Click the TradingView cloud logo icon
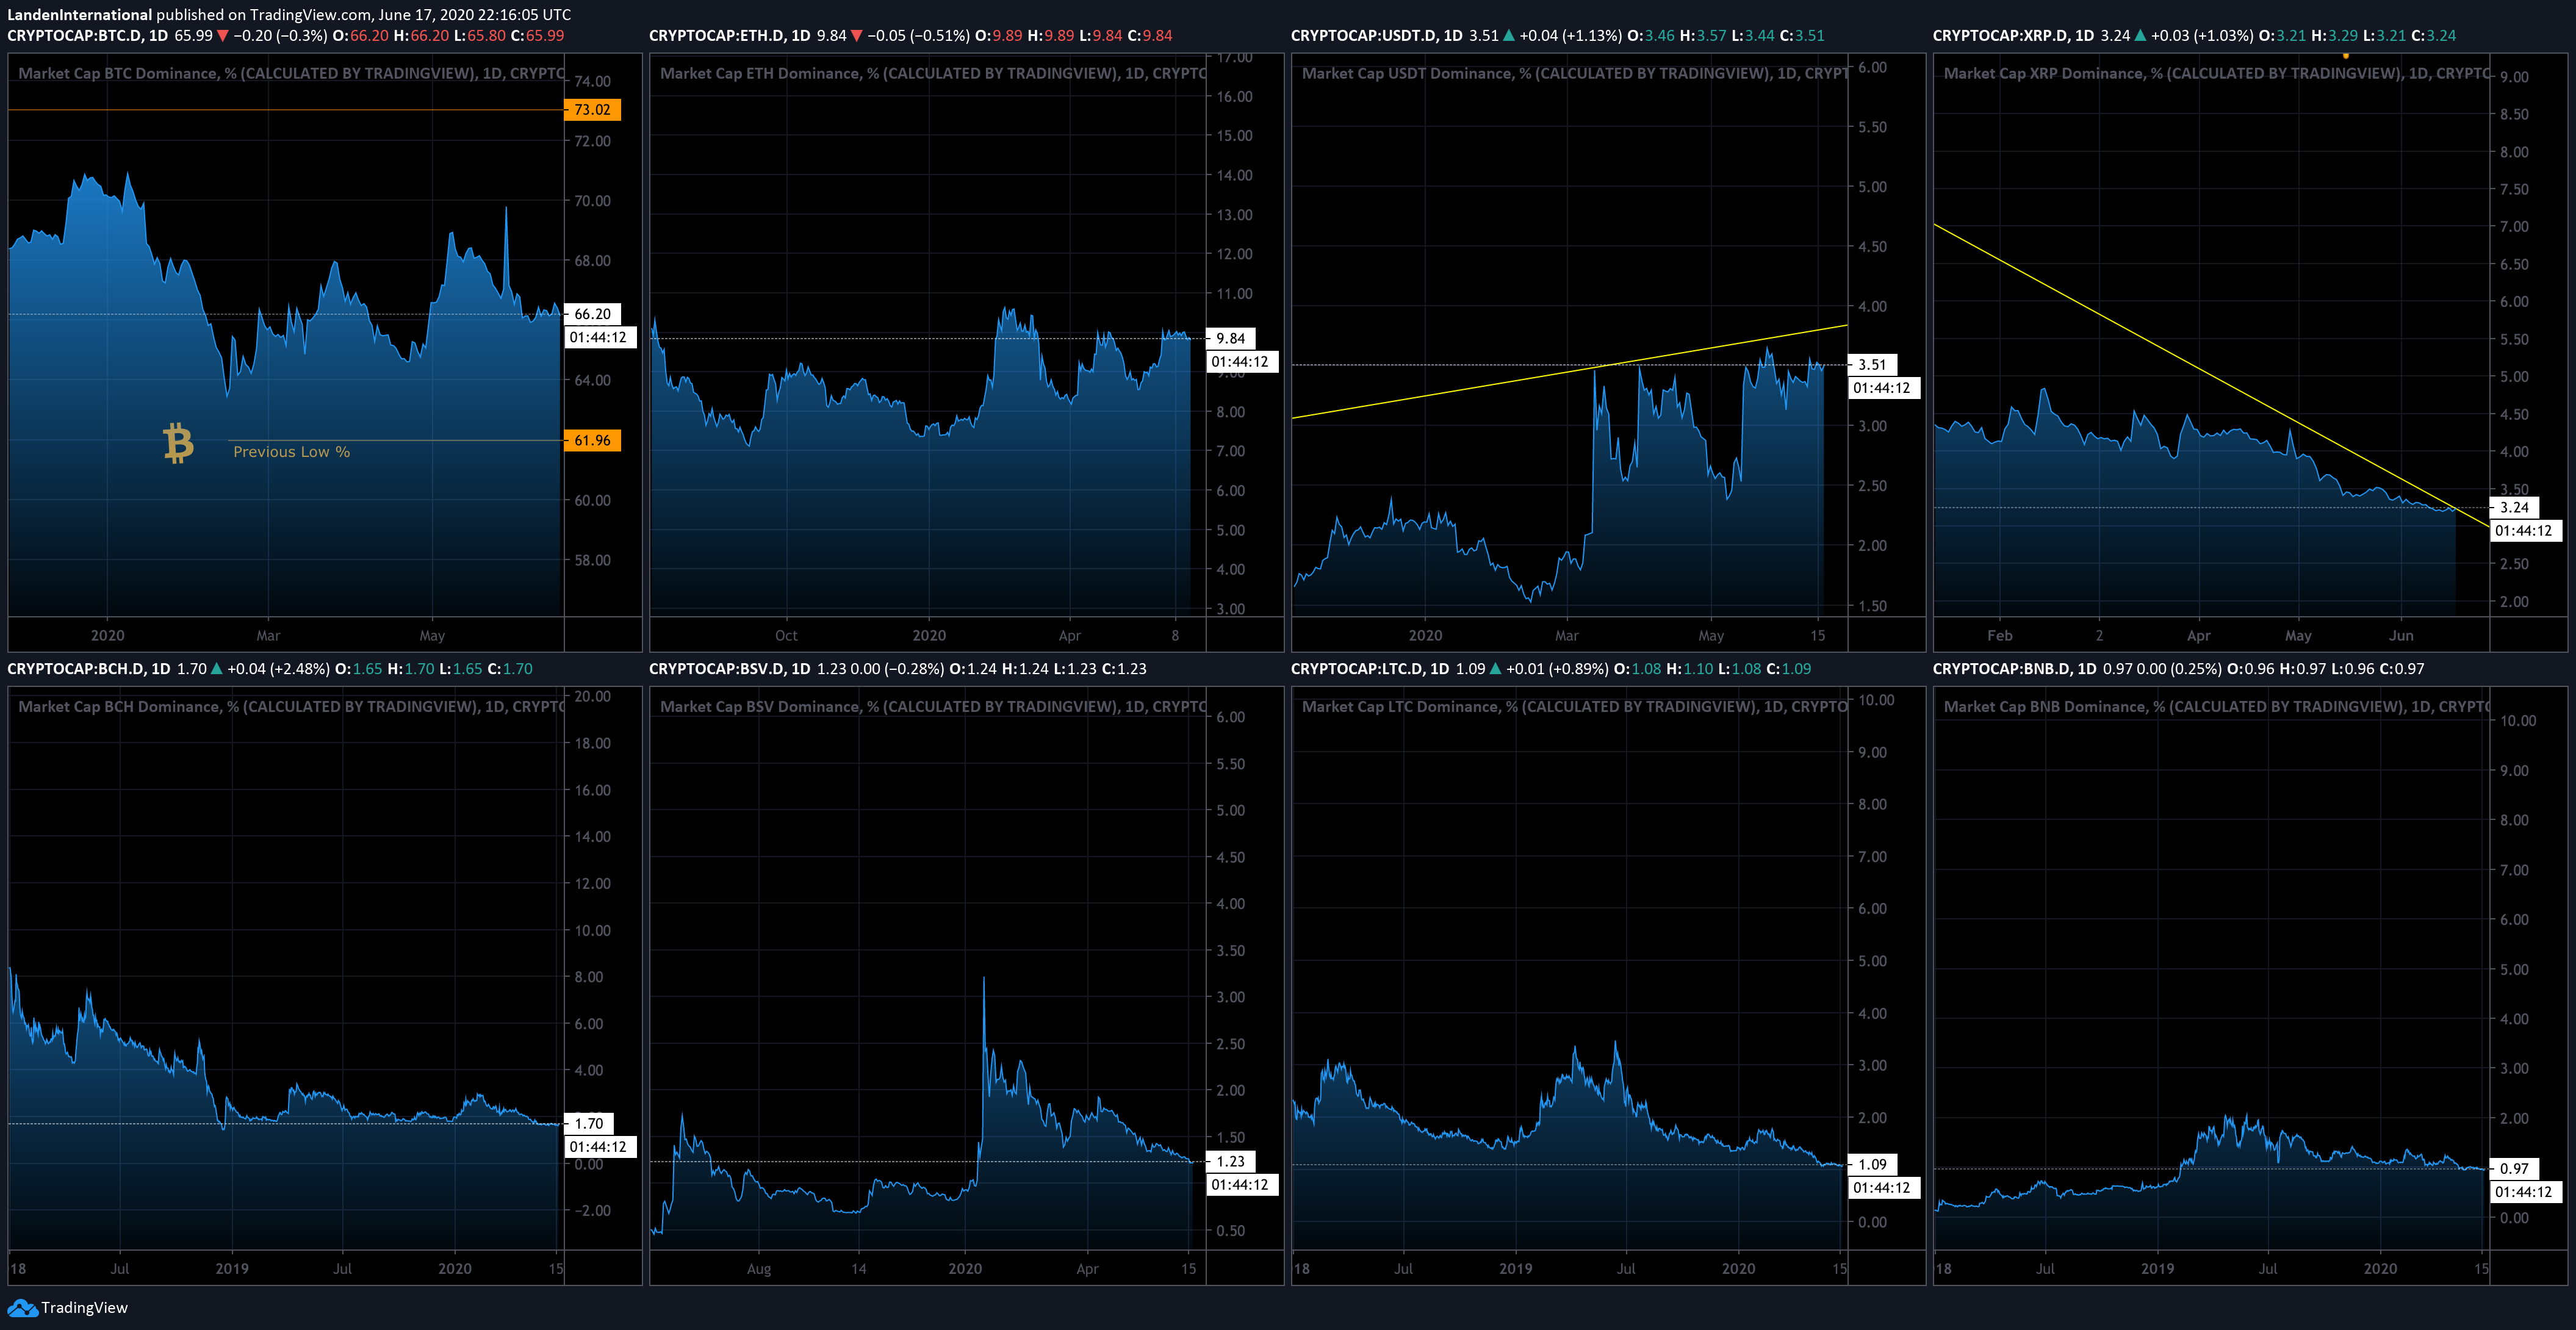Image resolution: width=2576 pixels, height=1330 pixels. (22, 1308)
